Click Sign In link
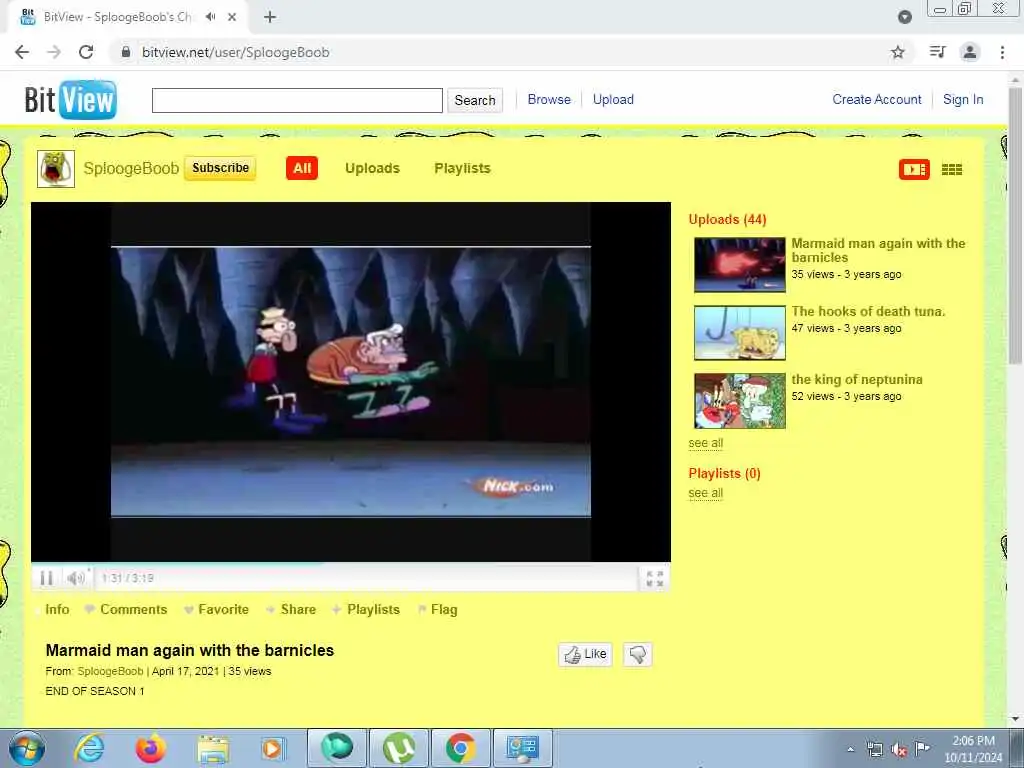The width and height of the screenshot is (1024, 768). click(963, 99)
